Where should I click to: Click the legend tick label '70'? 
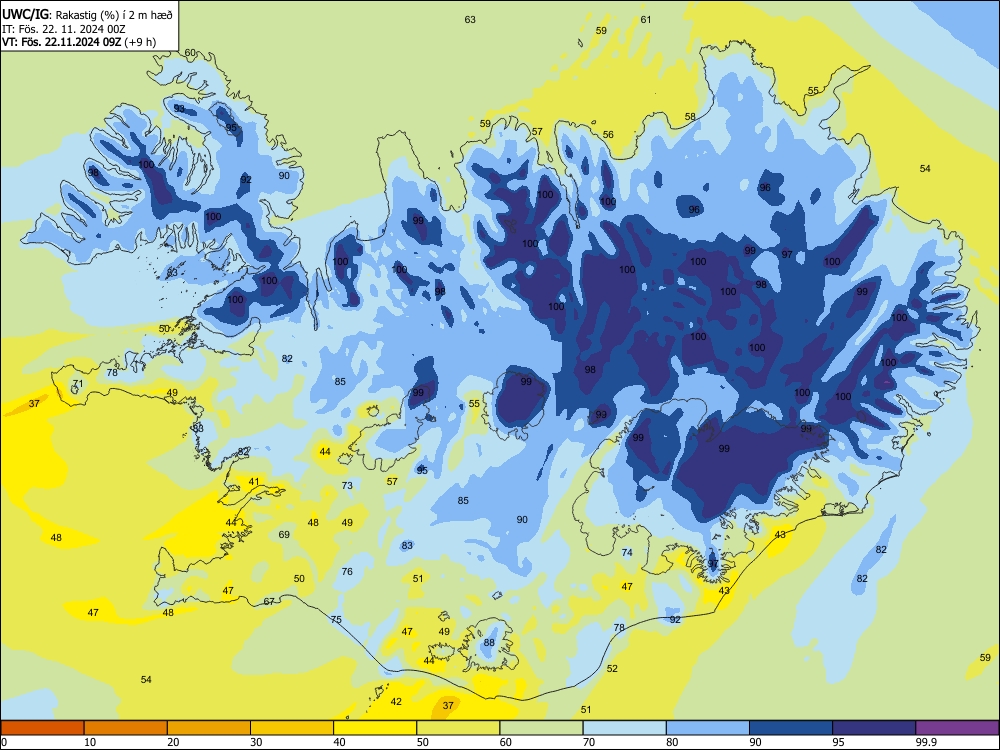(589, 742)
